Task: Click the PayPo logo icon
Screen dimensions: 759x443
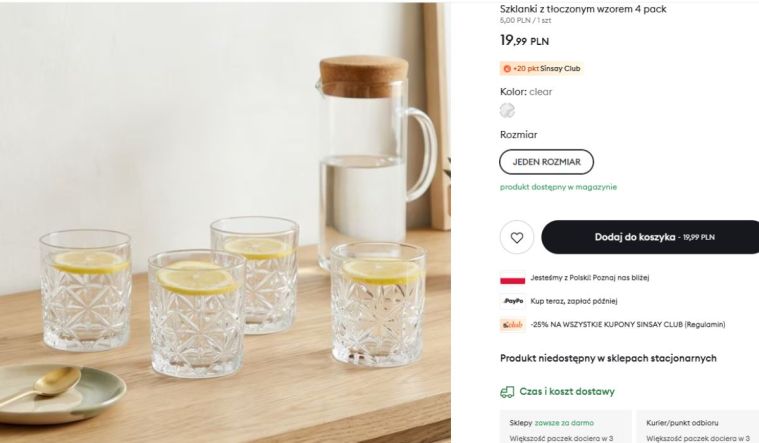Action: (512, 301)
